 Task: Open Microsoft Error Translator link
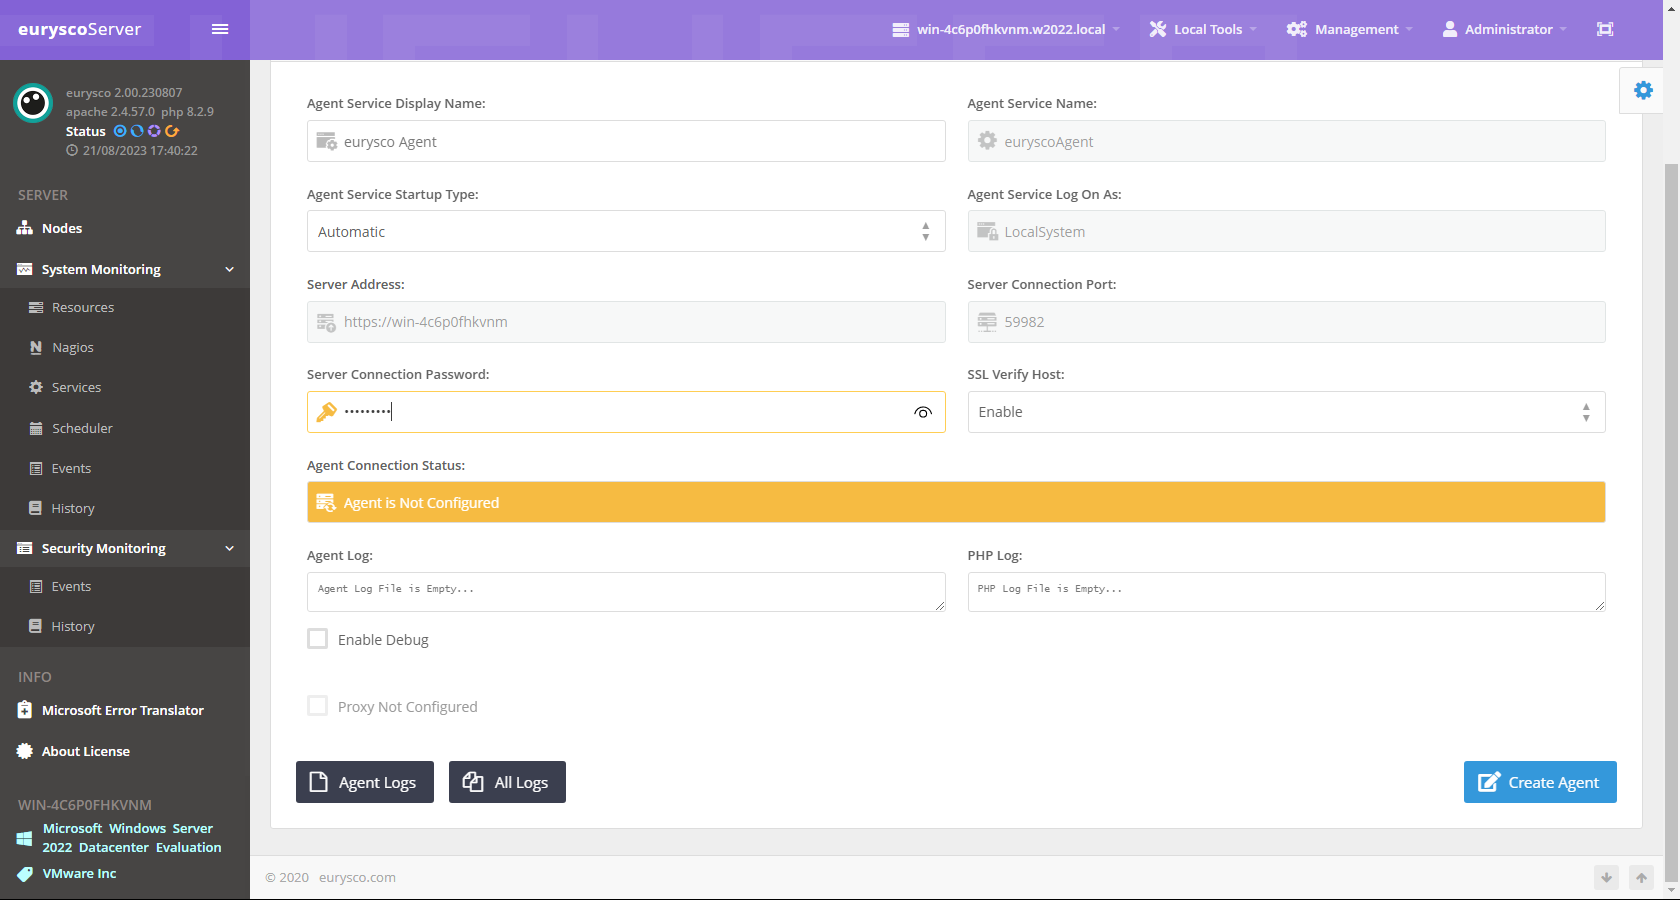123,710
